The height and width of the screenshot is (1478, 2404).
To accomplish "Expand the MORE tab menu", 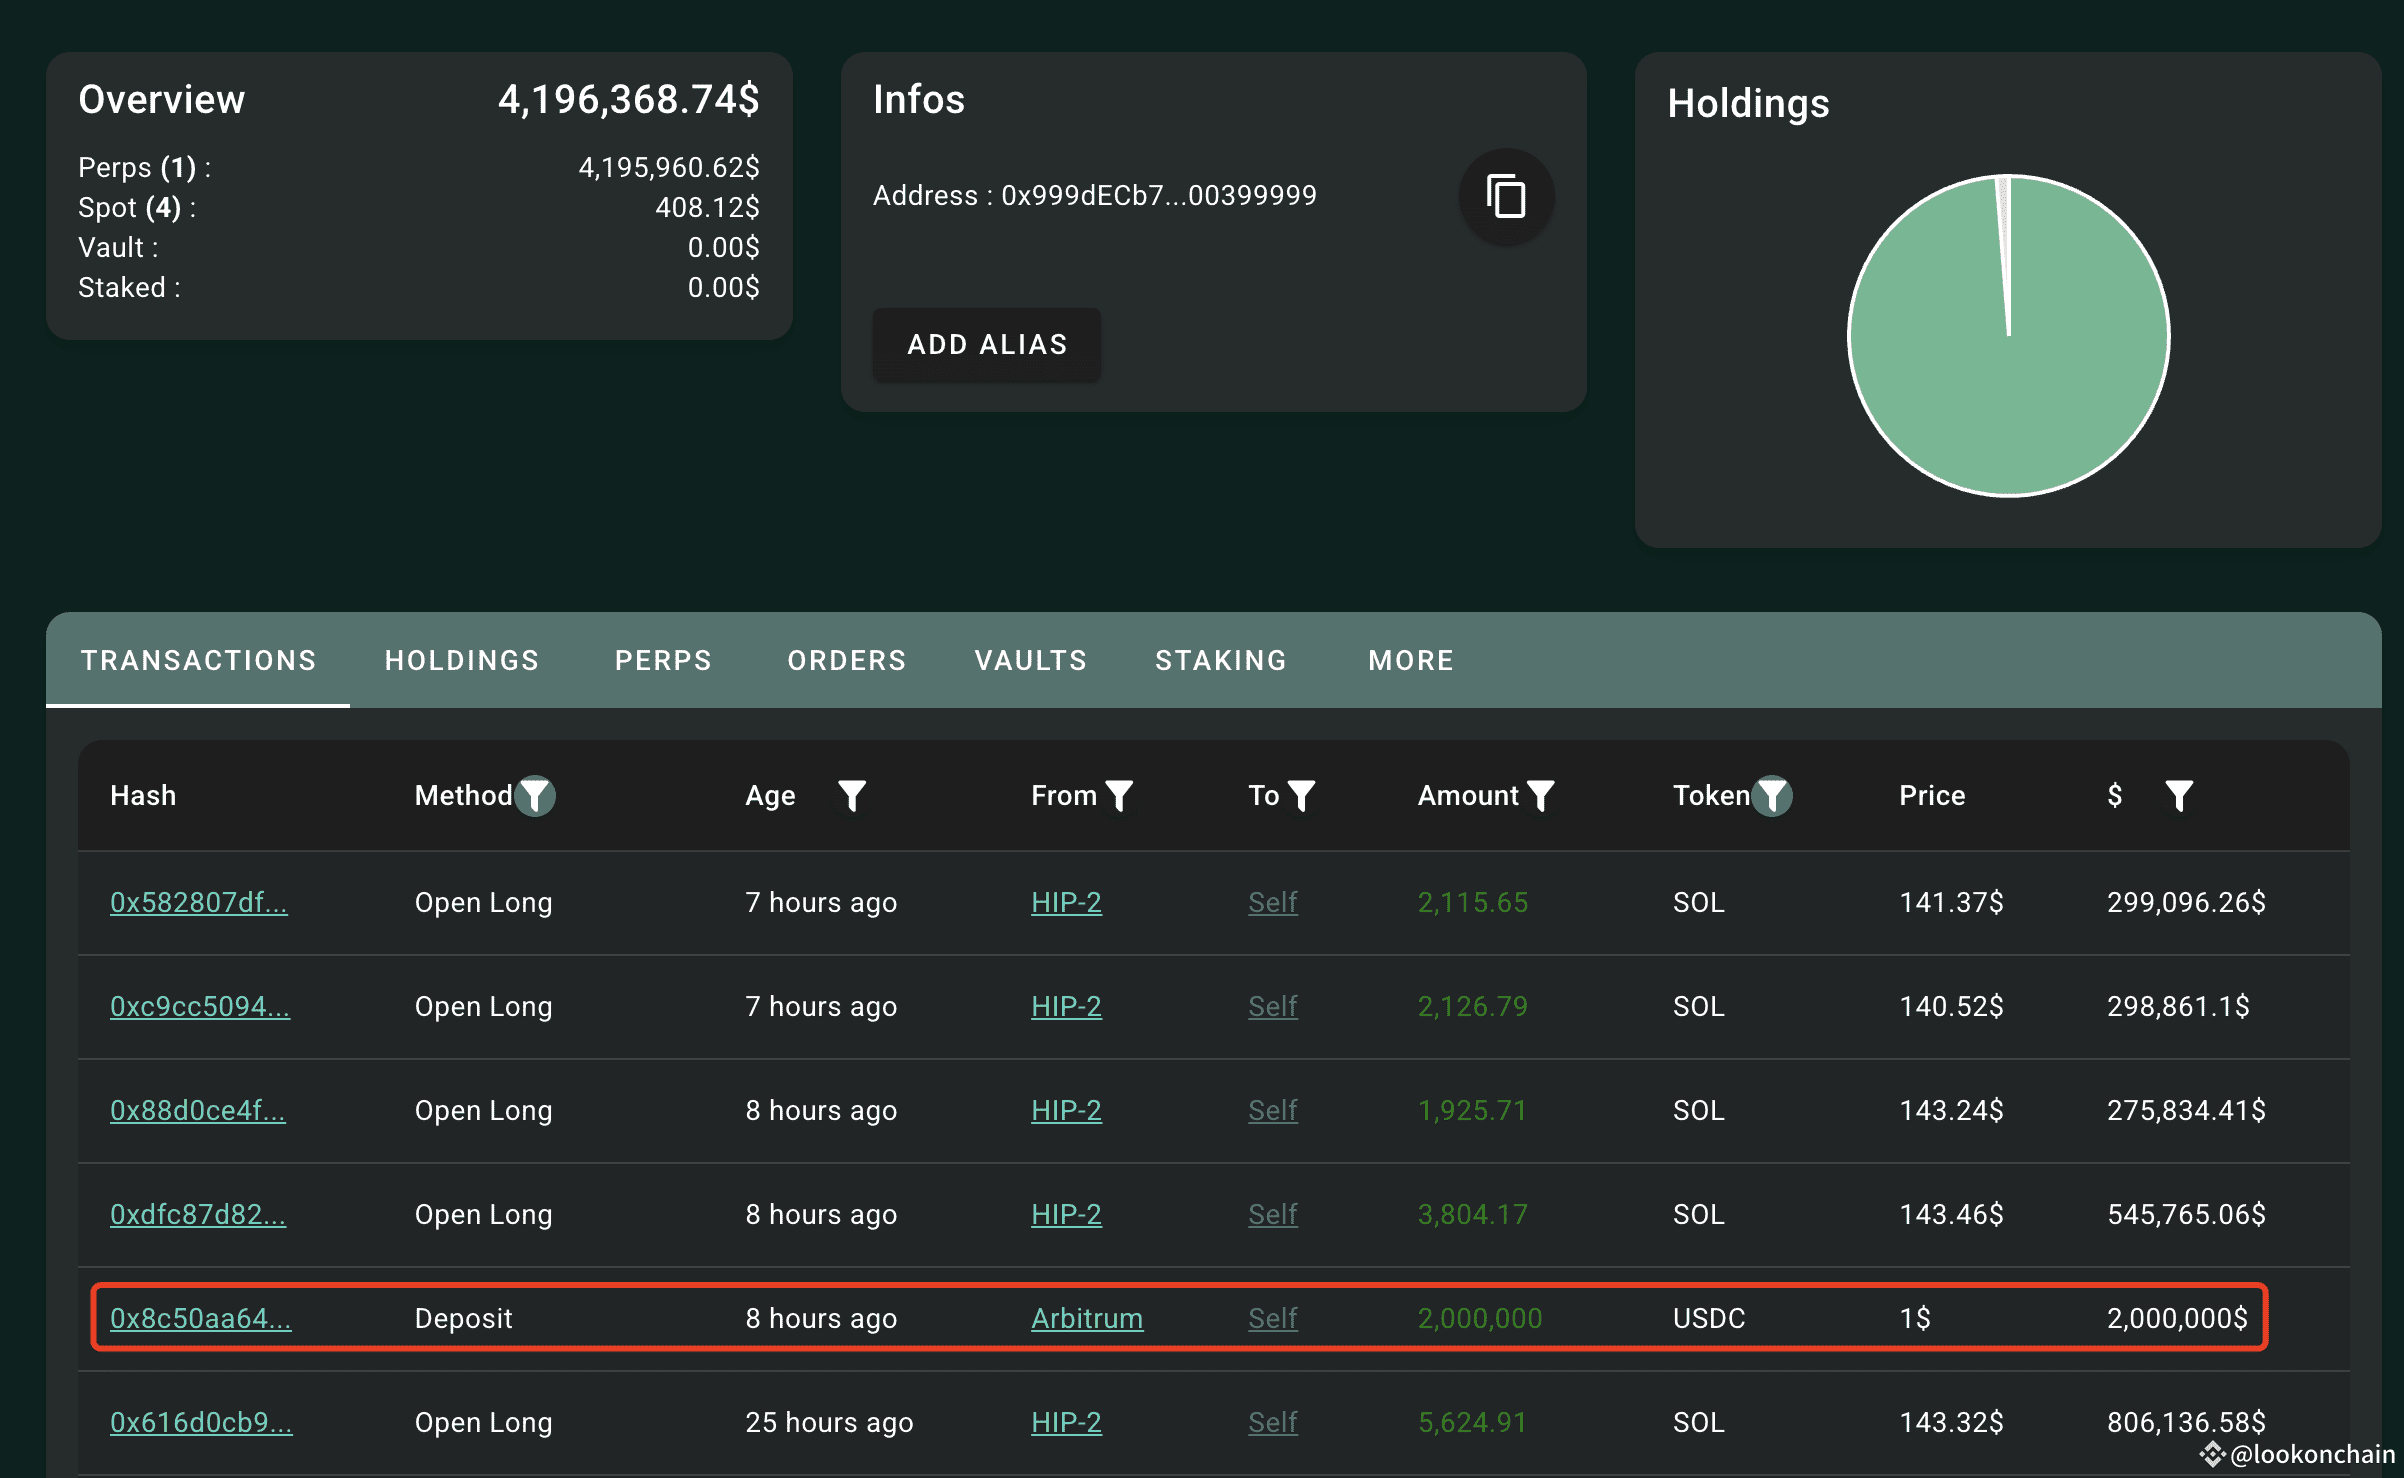I will (x=1411, y=660).
